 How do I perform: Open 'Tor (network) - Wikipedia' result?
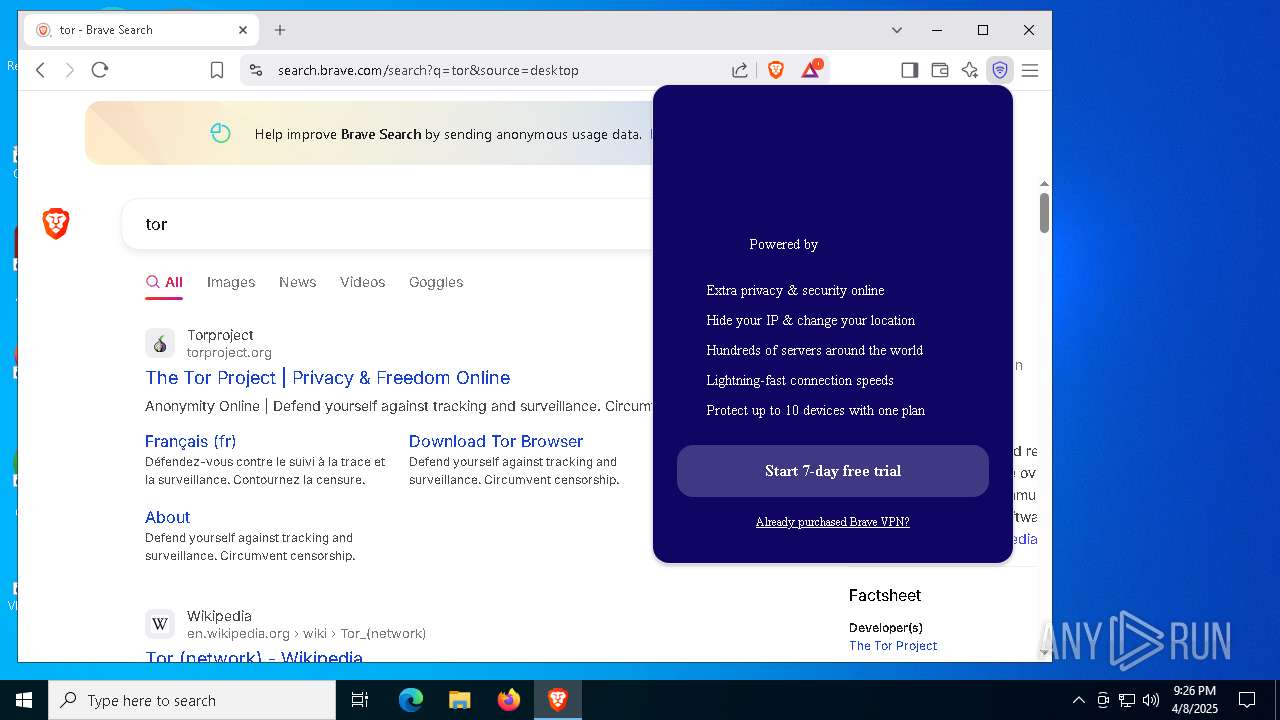coord(254,657)
